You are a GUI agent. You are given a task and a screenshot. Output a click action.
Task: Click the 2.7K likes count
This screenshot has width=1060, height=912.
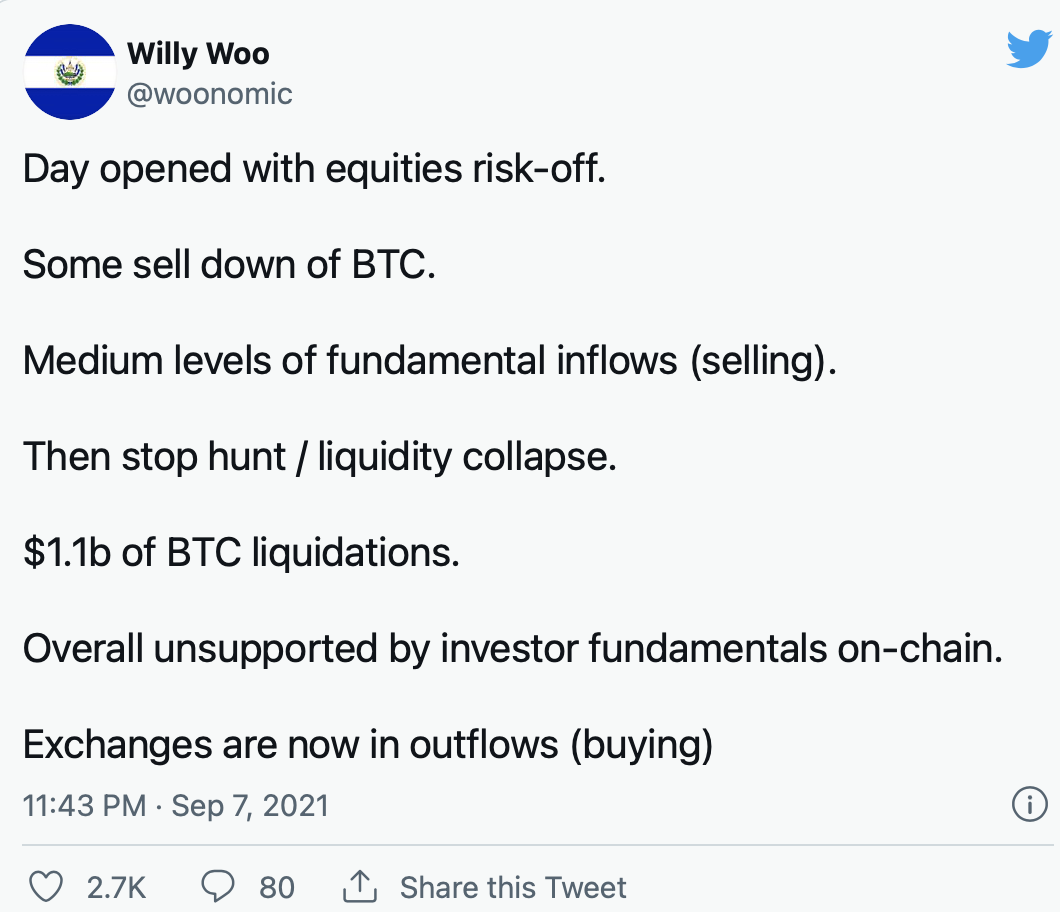point(116,887)
